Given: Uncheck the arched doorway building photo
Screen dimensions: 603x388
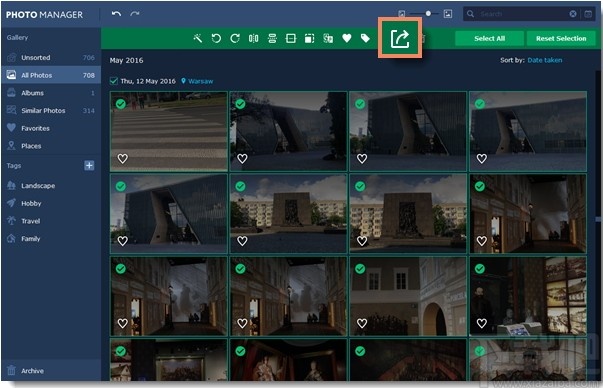Looking at the screenshot, I should [x=360, y=269].
